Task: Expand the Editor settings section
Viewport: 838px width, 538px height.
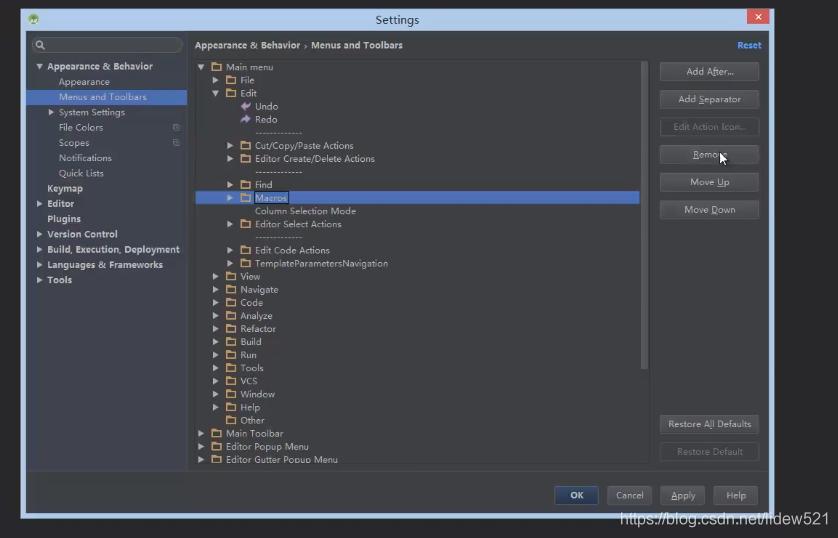Action: point(39,204)
